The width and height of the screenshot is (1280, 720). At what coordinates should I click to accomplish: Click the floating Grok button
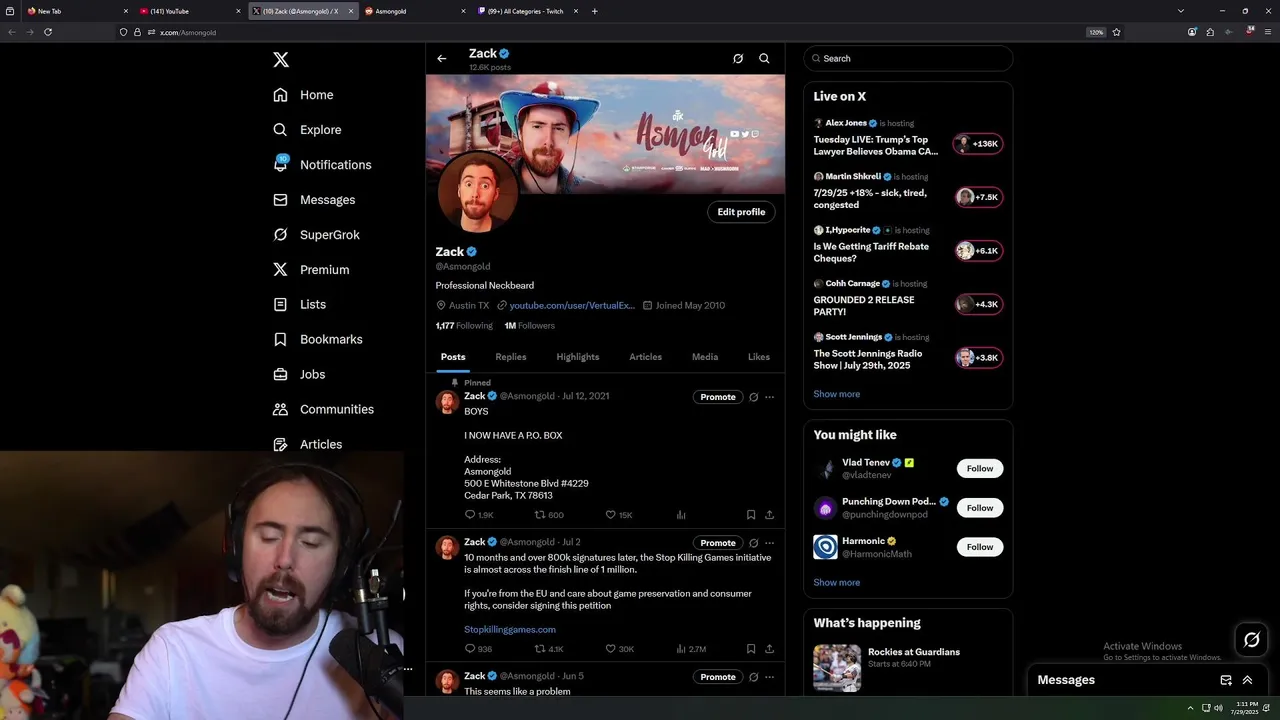coord(1251,640)
